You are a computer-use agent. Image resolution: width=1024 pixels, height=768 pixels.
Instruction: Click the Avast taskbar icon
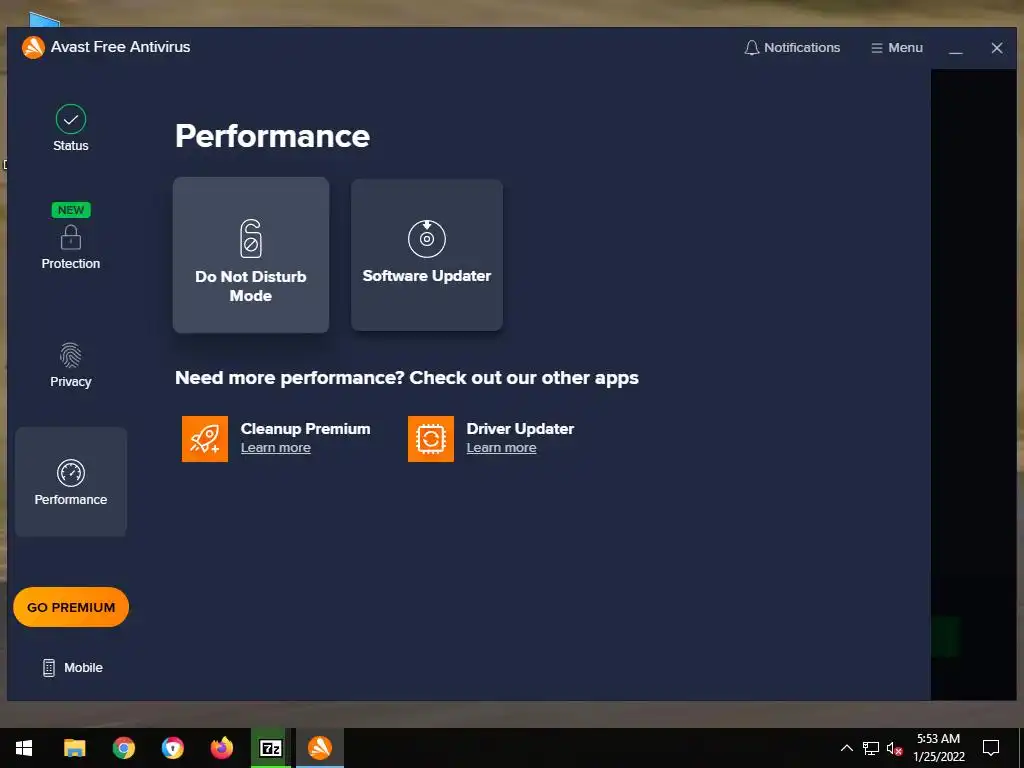click(320, 748)
